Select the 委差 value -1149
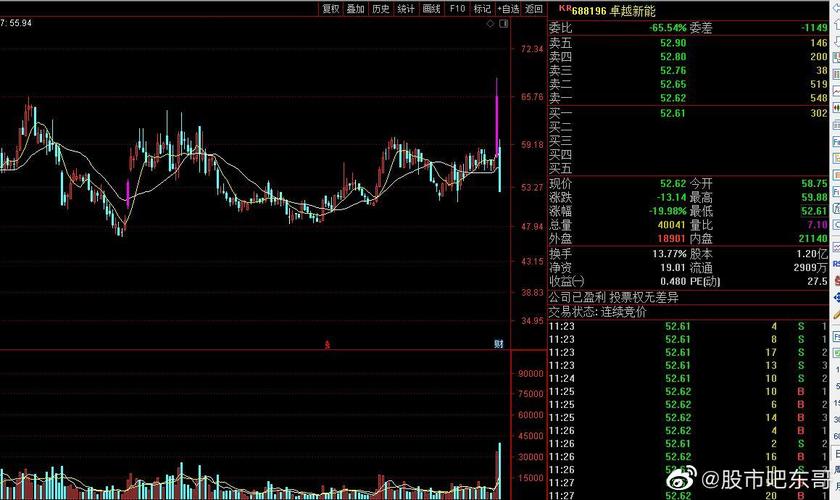This screenshot has height=500, width=840. [x=814, y=28]
